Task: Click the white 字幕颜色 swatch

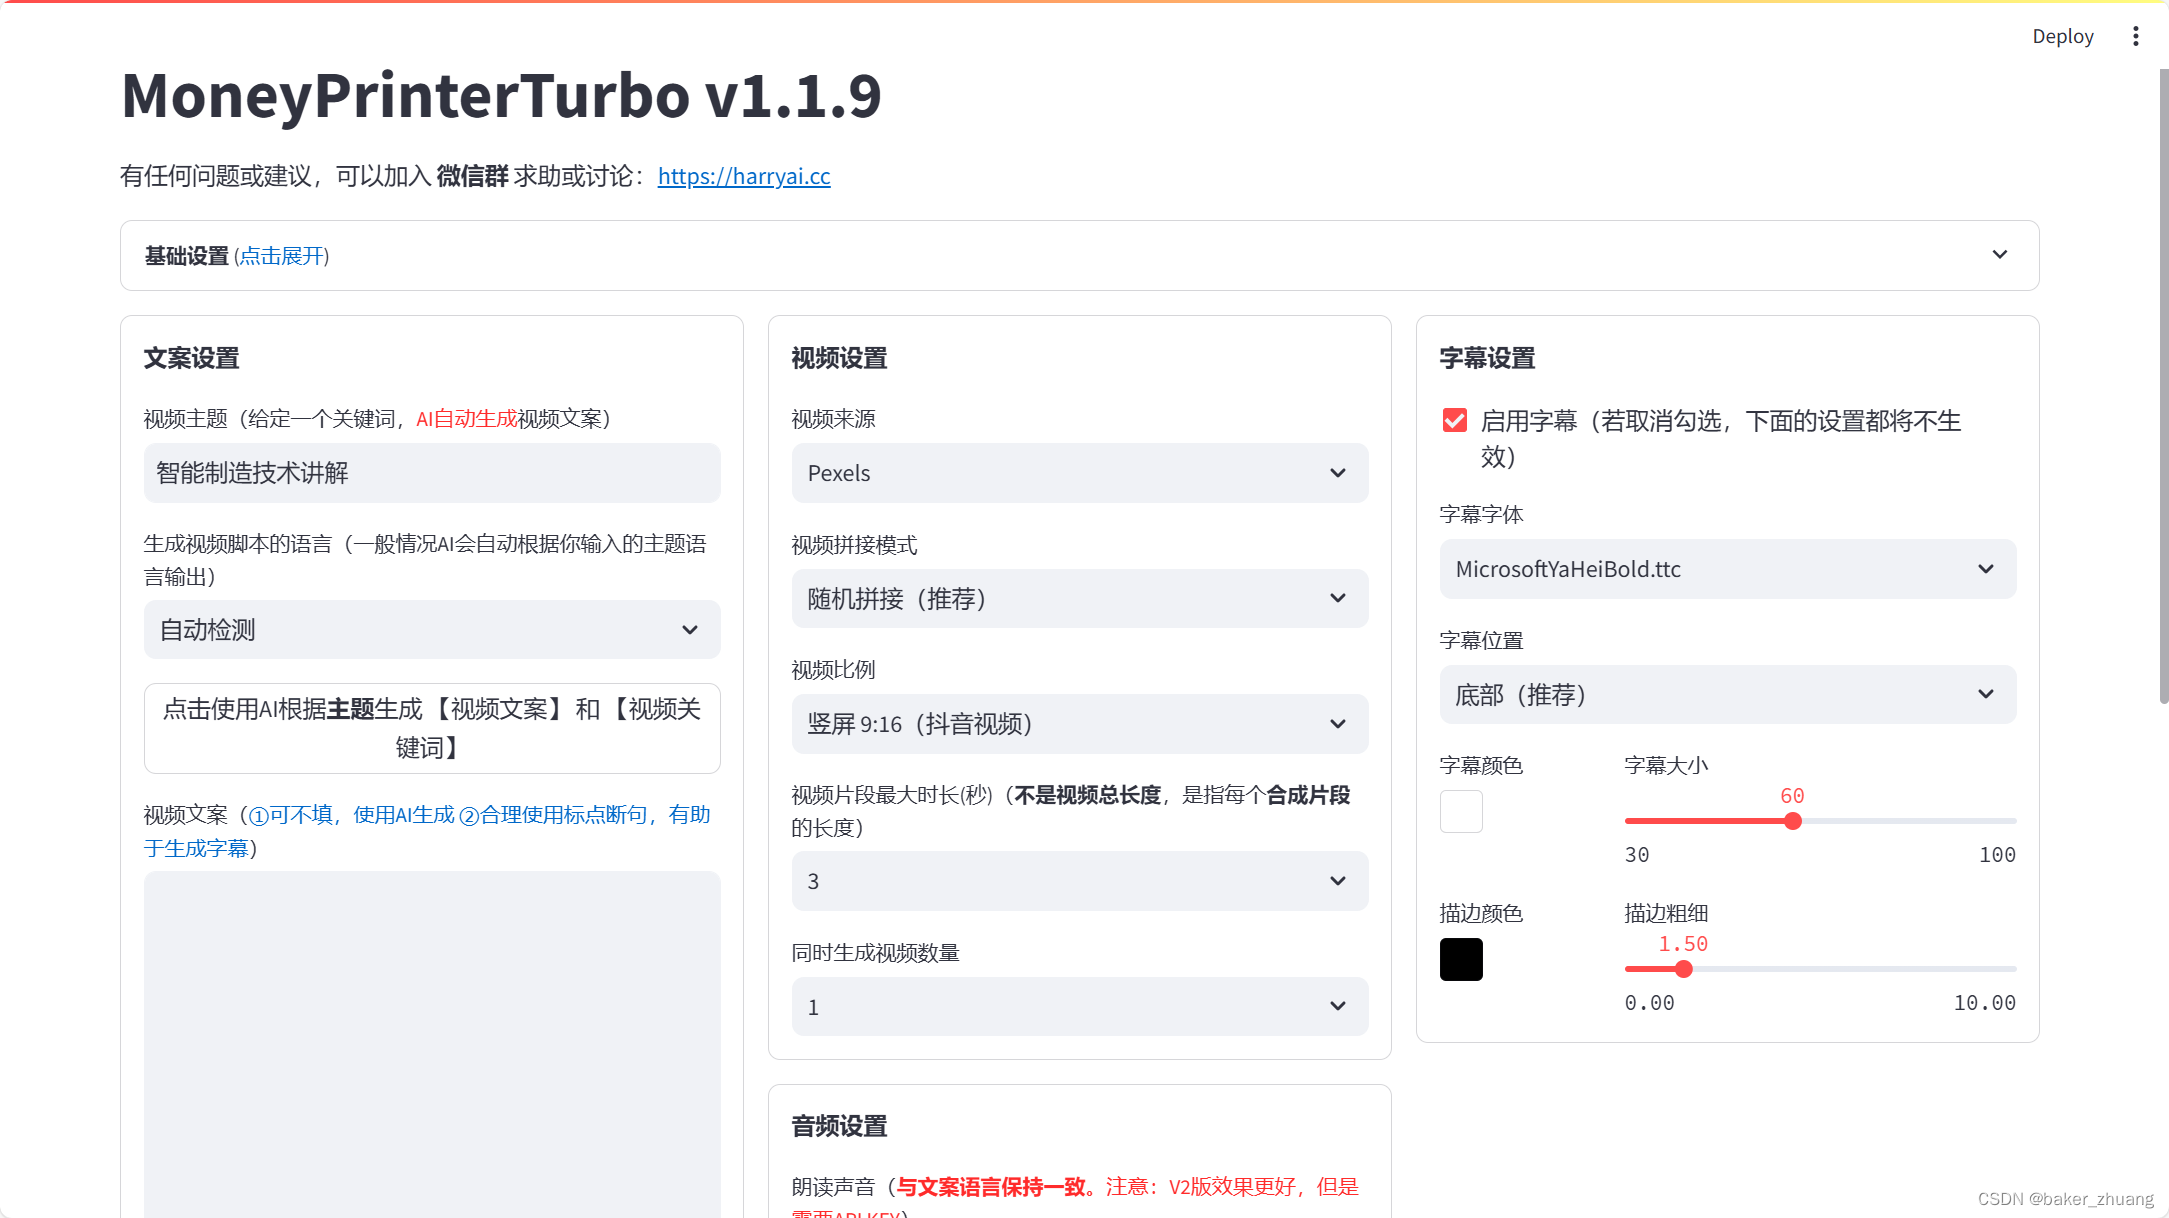Action: tap(1461, 811)
